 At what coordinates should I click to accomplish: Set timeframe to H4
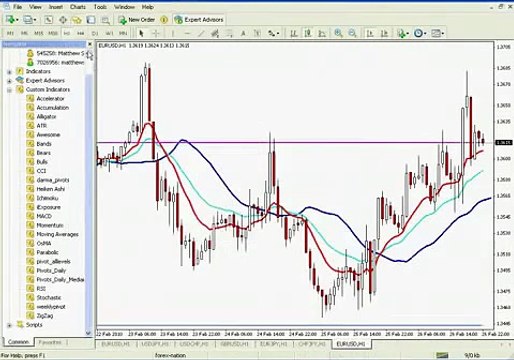(x=81, y=33)
